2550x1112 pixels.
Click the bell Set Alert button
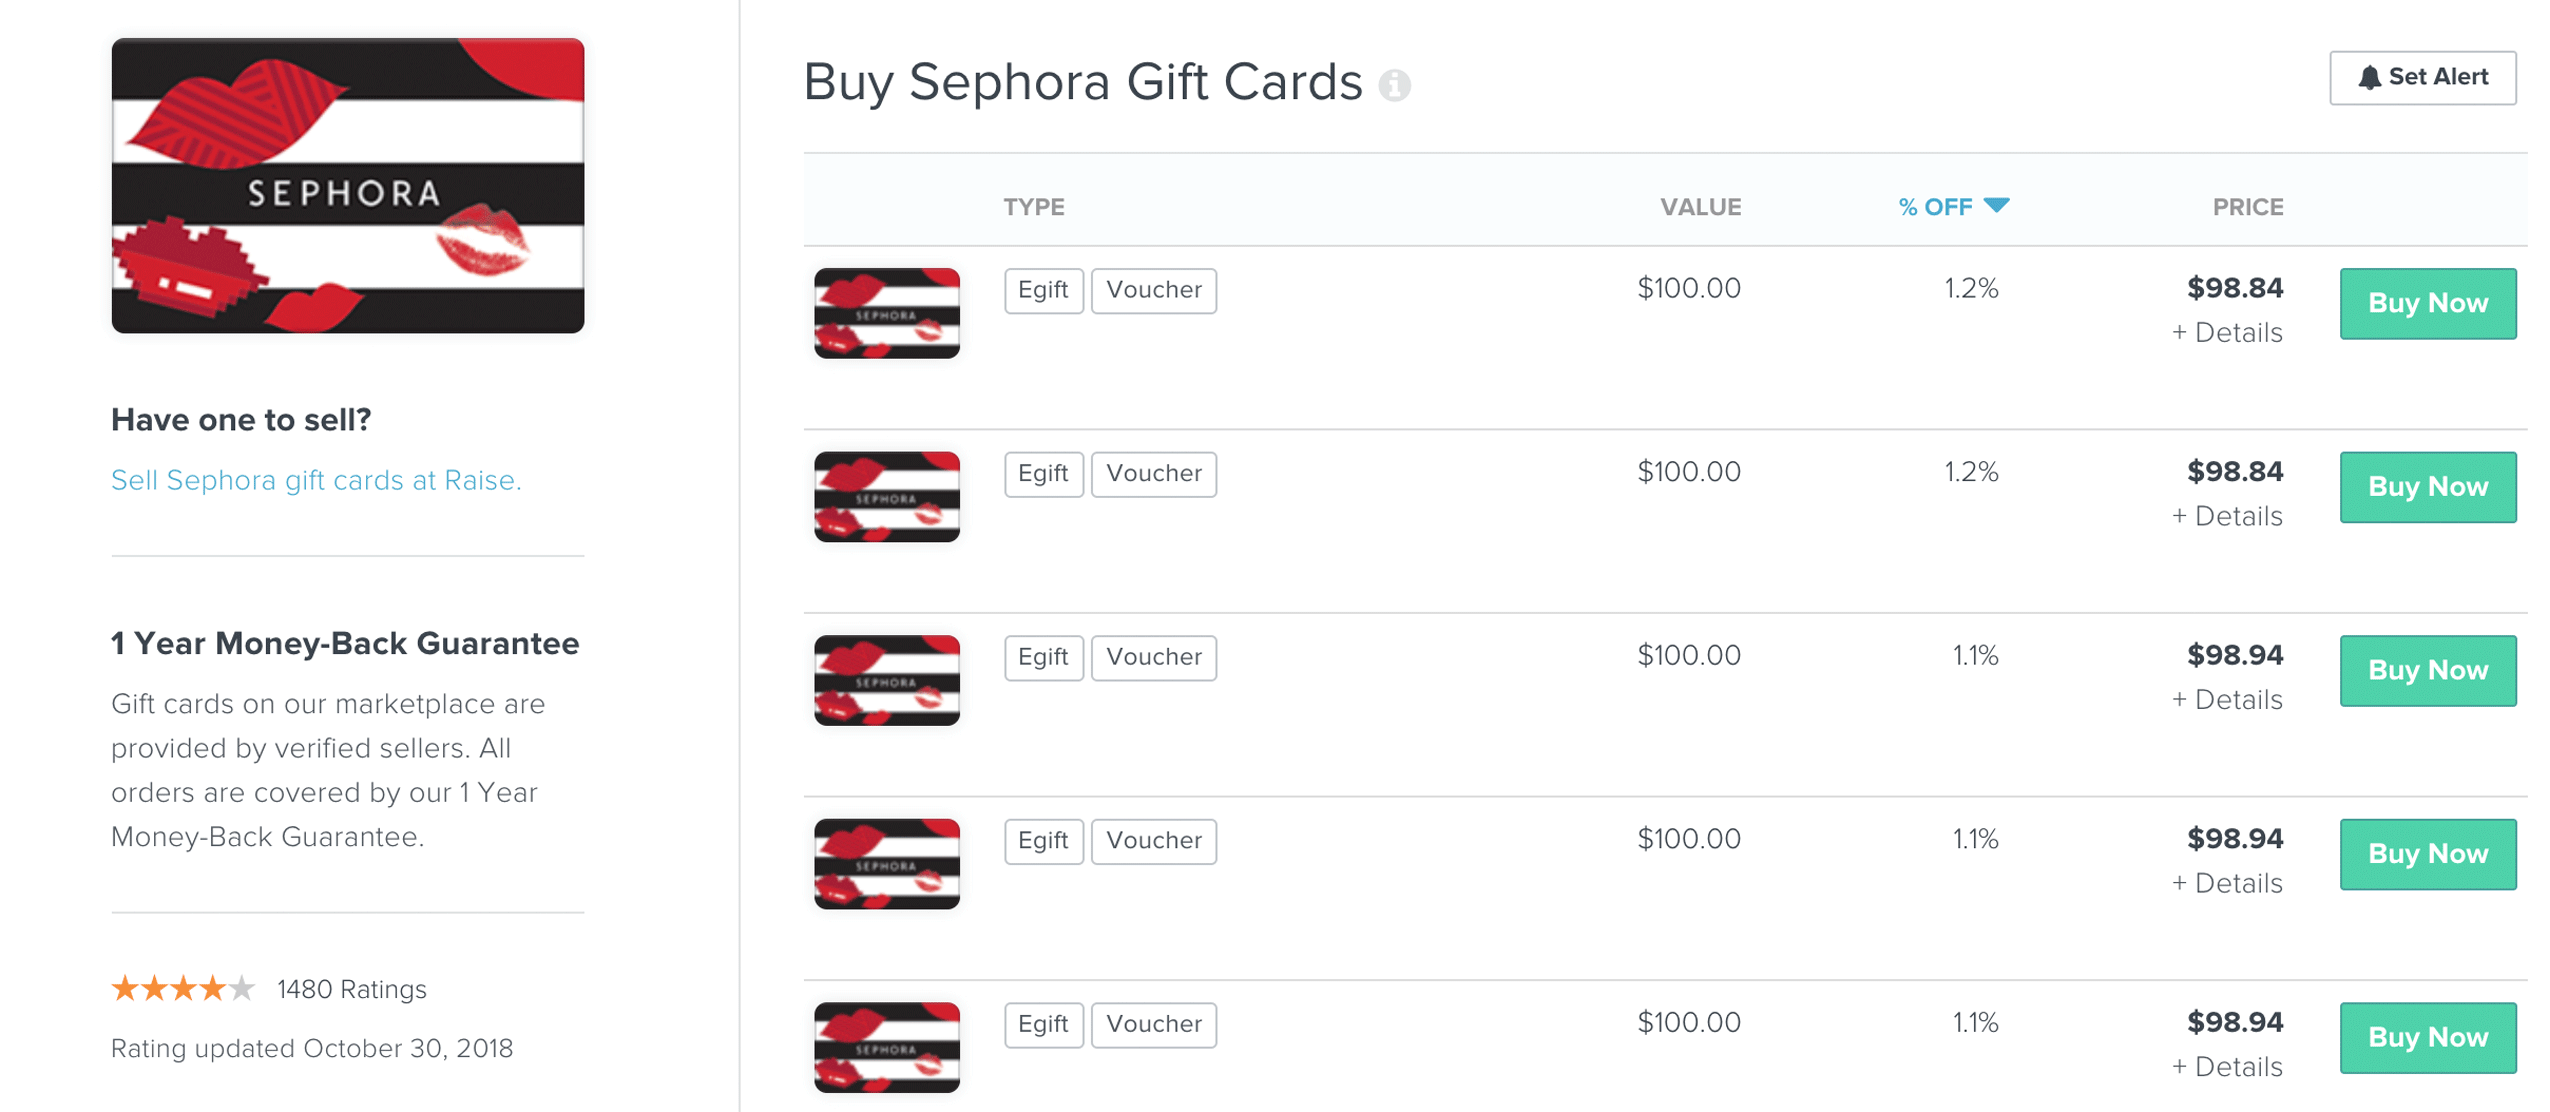tap(2421, 77)
